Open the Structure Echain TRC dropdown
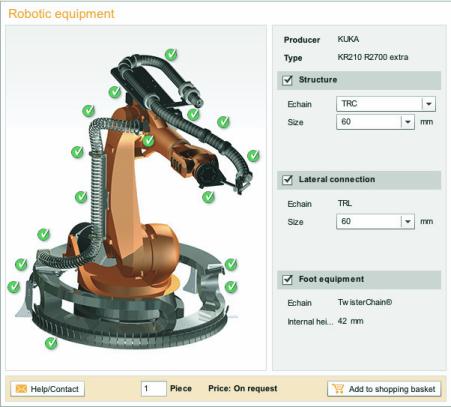The width and height of the screenshot is (451, 407). click(386, 104)
